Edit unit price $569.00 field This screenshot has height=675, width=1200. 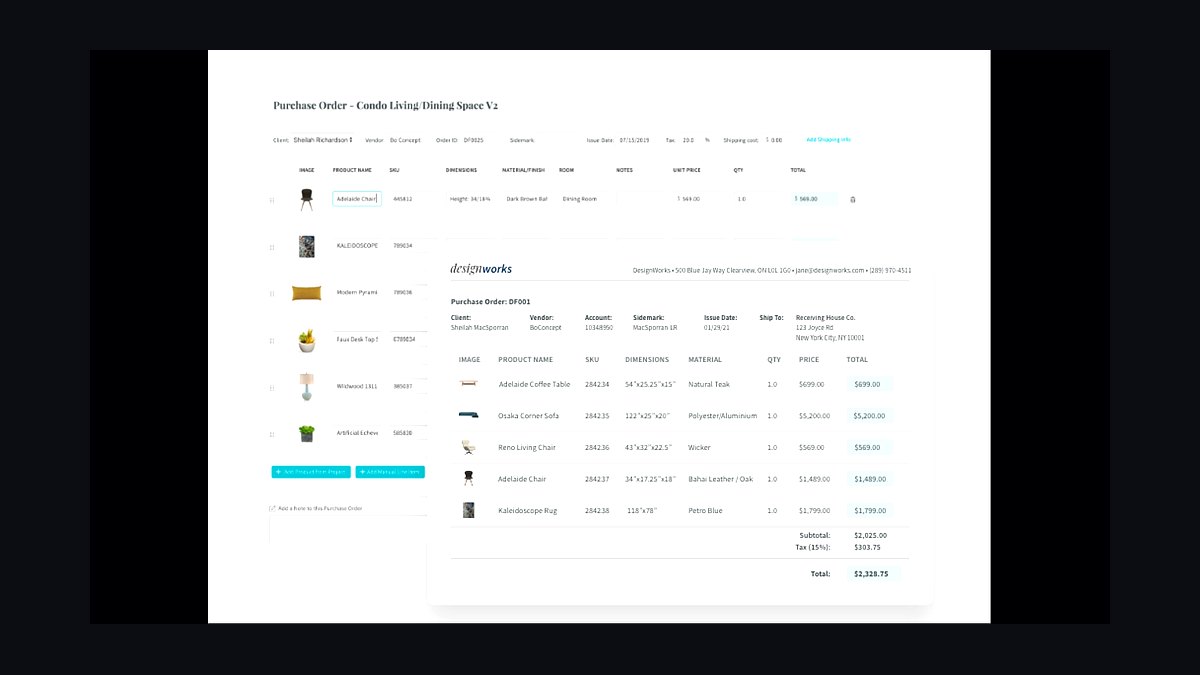pos(698,199)
